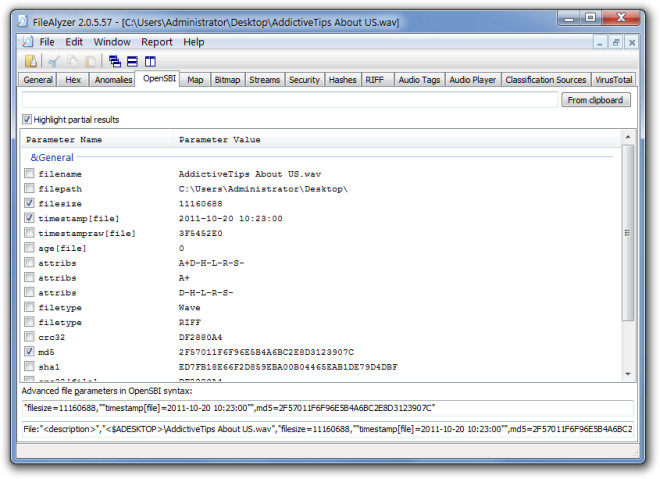Check the filetype RIFF checkbox
The height and width of the screenshot is (479, 660).
coord(29,322)
